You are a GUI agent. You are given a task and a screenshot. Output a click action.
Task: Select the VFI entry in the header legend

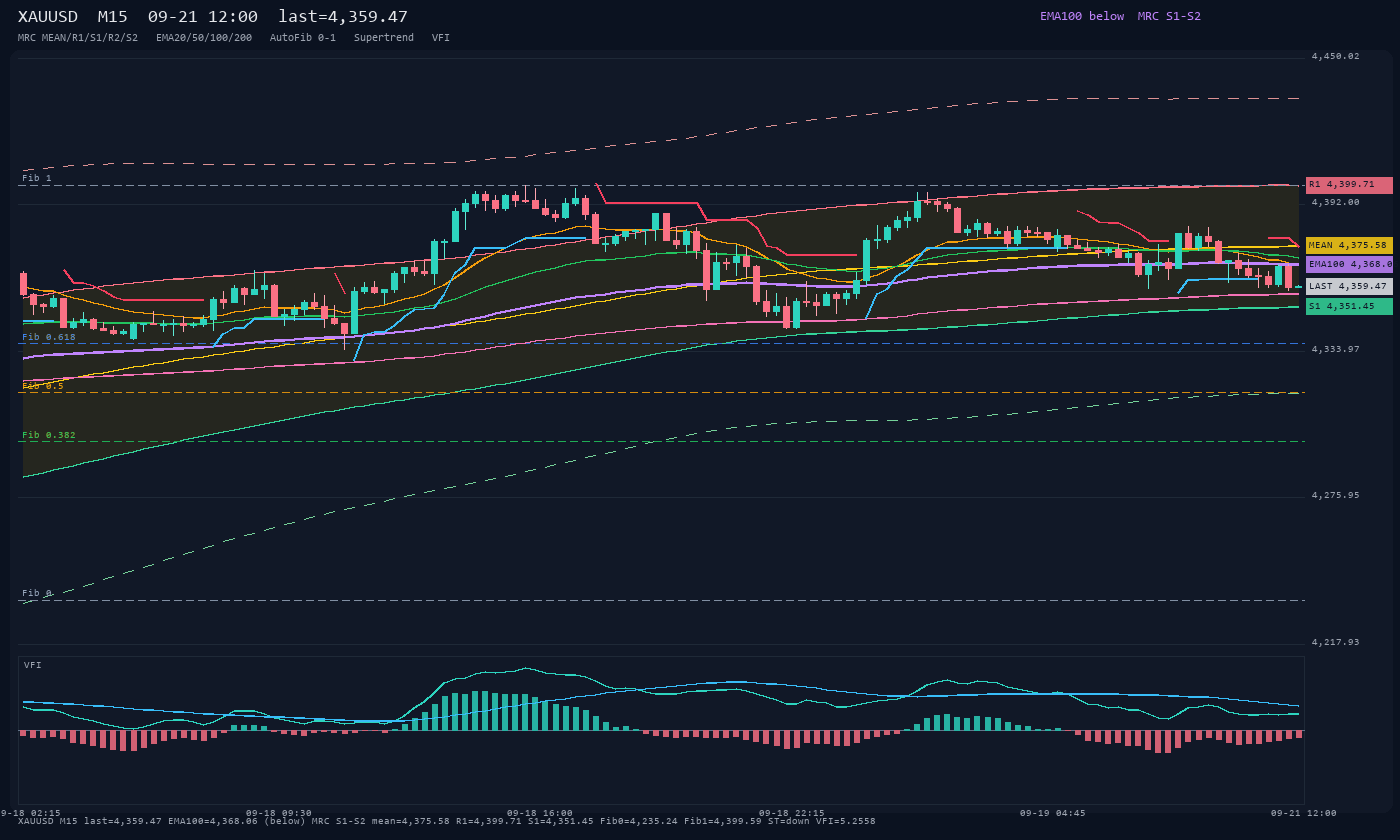click(x=441, y=38)
